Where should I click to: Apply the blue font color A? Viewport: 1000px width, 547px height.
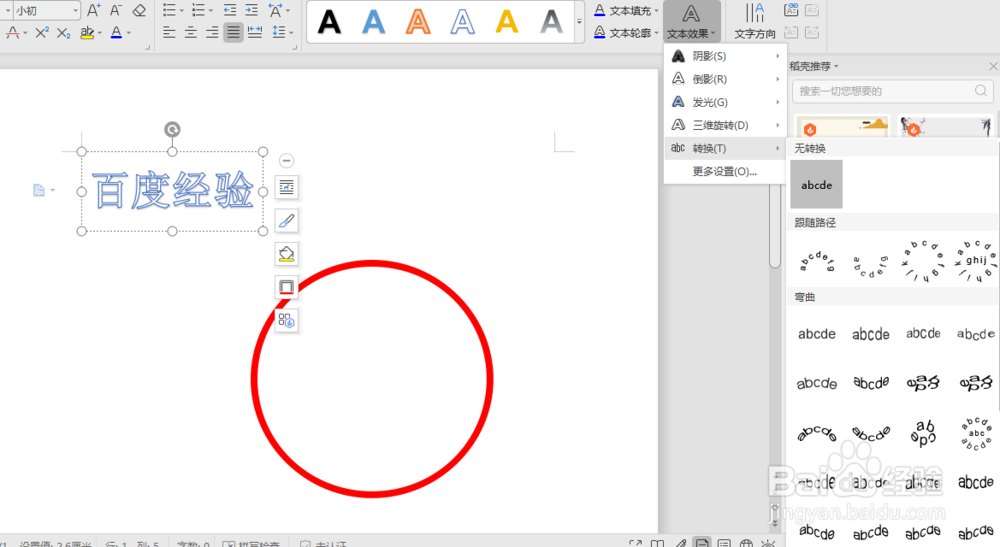[116, 33]
